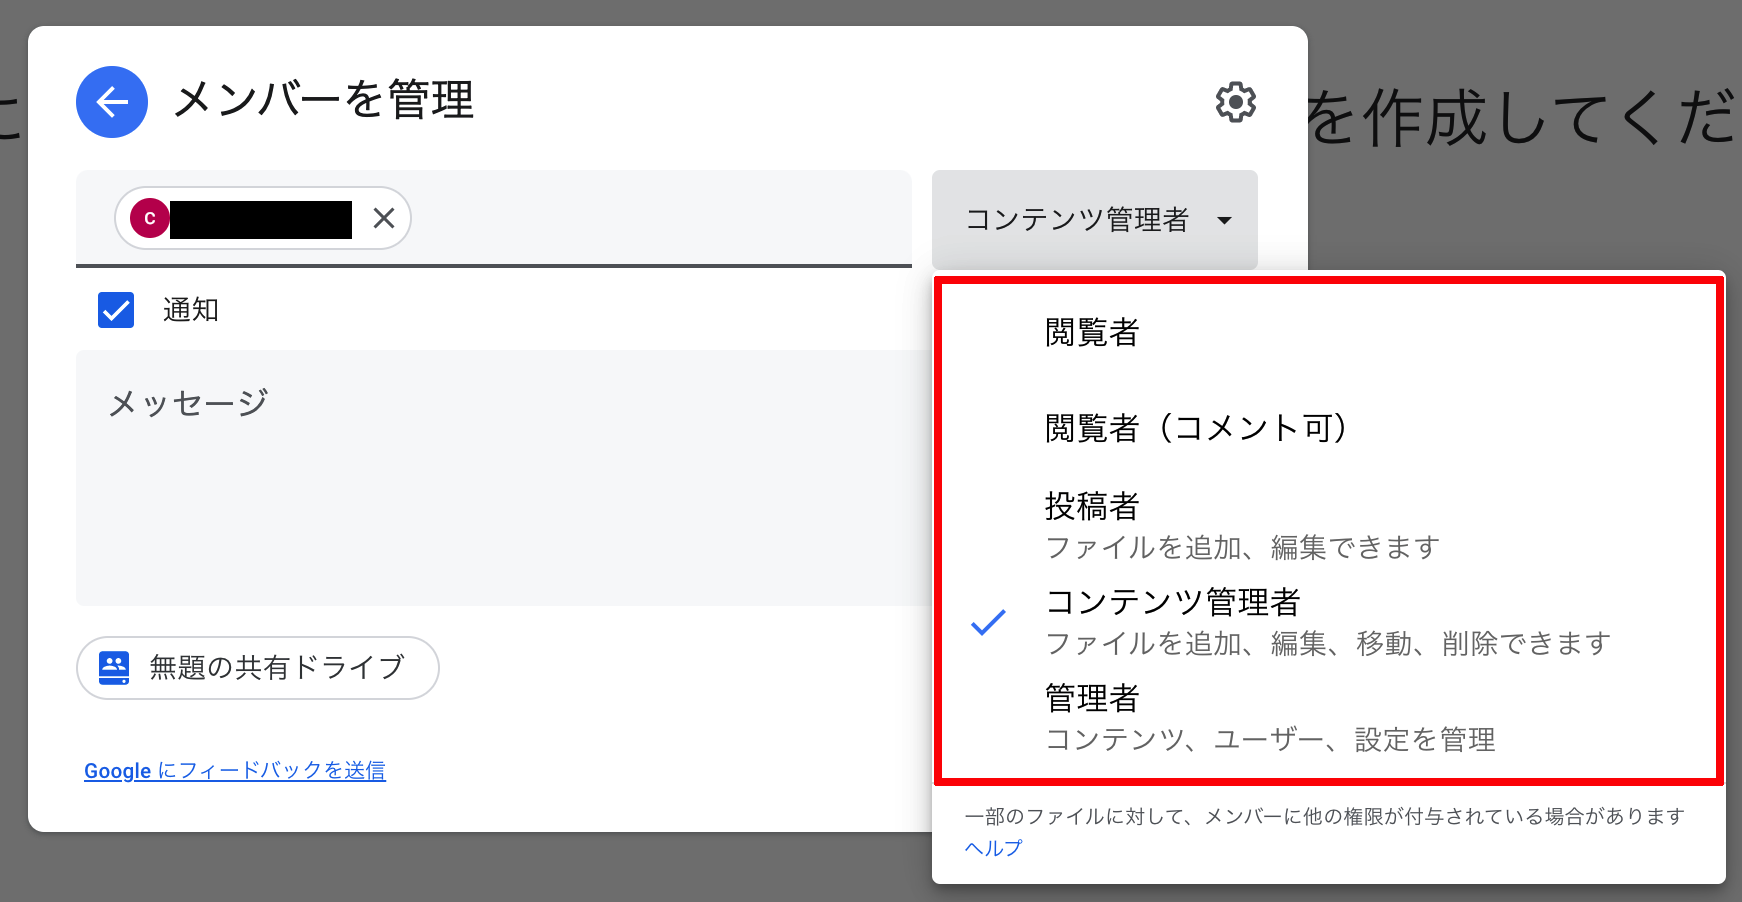Open the Google feedback link
1742x902 pixels.
pos(236,770)
